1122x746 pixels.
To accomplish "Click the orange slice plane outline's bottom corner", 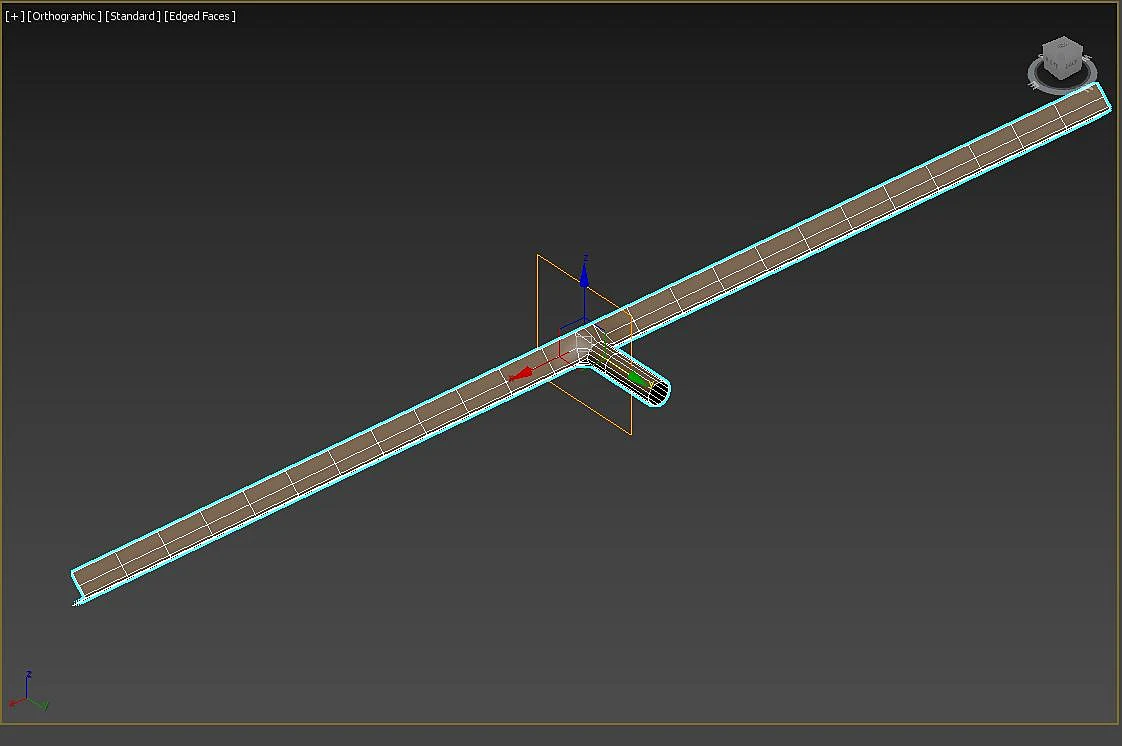I will (x=630, y=433).
